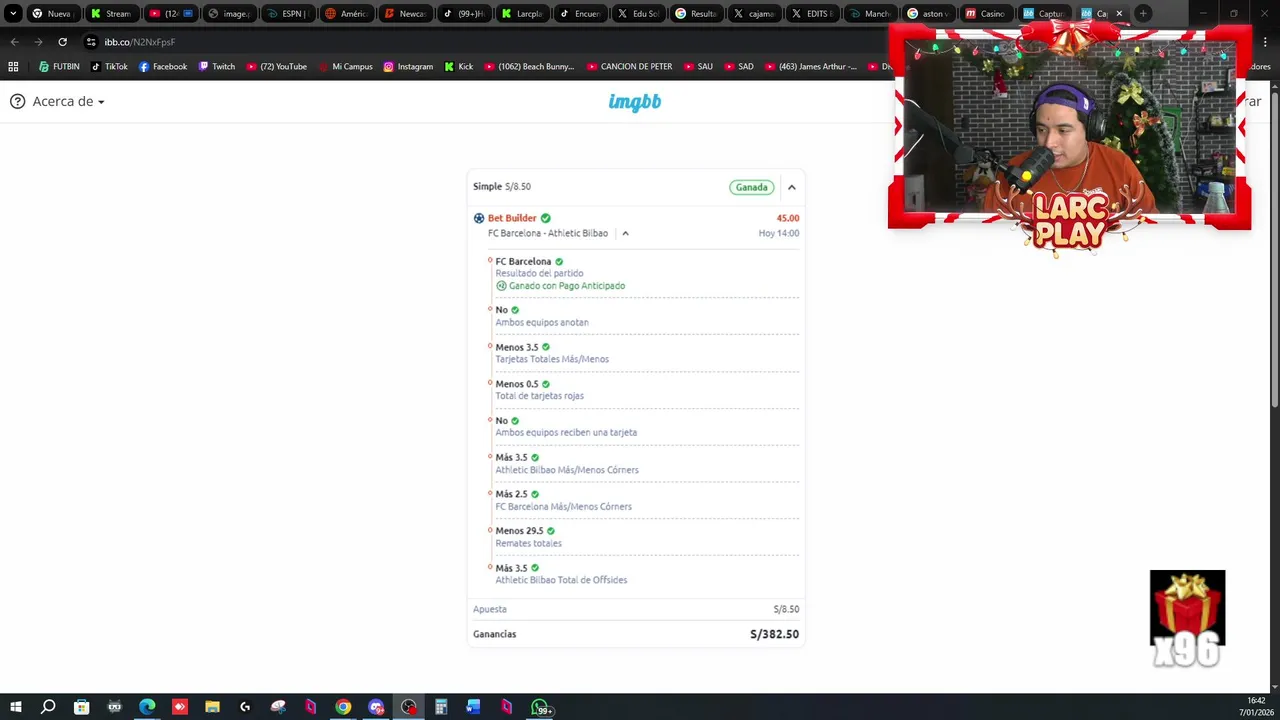Image resolution: width=1280 pixels, height=720 pixels.
Task: Open the browser apps grid icon
Action: point(13,67)
